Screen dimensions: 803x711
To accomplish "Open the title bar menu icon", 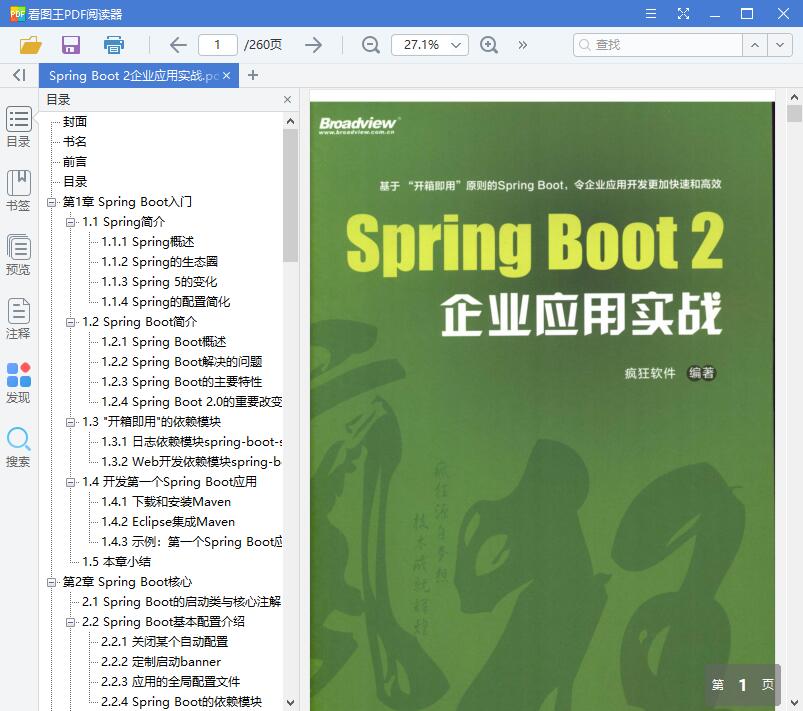I will (651, 13).
